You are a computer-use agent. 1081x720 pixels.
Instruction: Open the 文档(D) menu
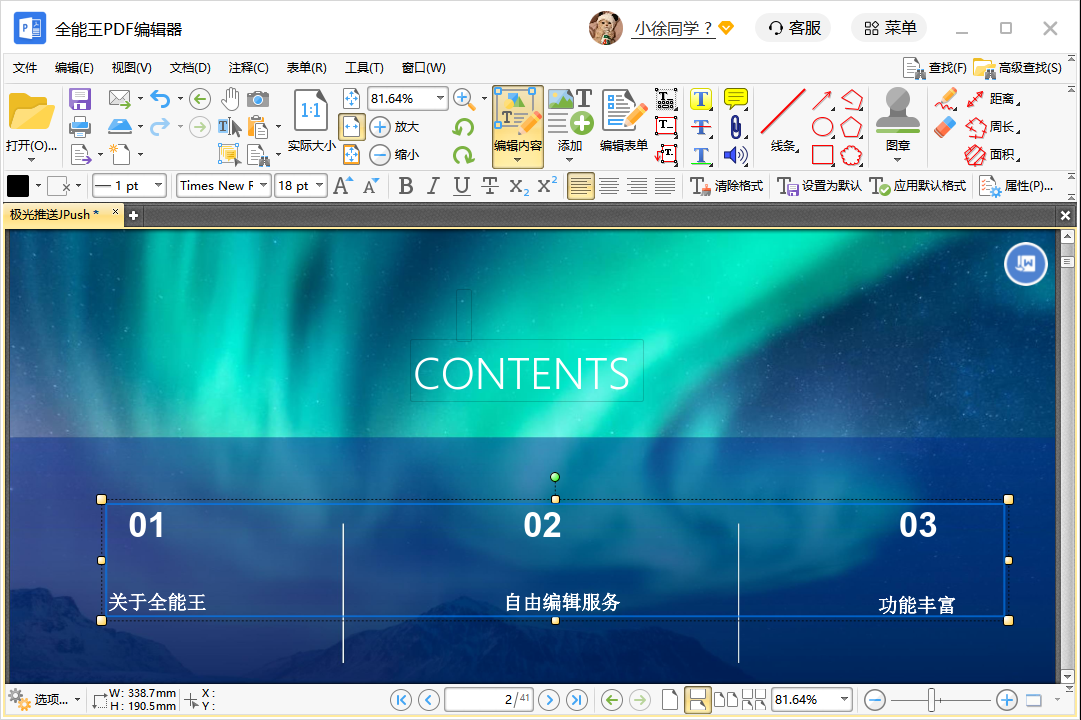[x=189, y=67]
